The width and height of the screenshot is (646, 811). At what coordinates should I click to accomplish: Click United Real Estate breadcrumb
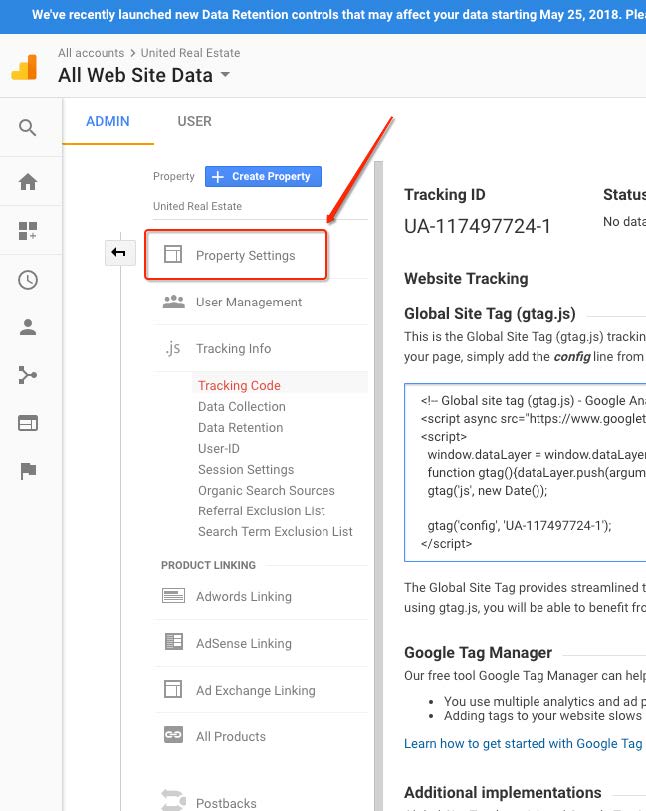[190, 53]
